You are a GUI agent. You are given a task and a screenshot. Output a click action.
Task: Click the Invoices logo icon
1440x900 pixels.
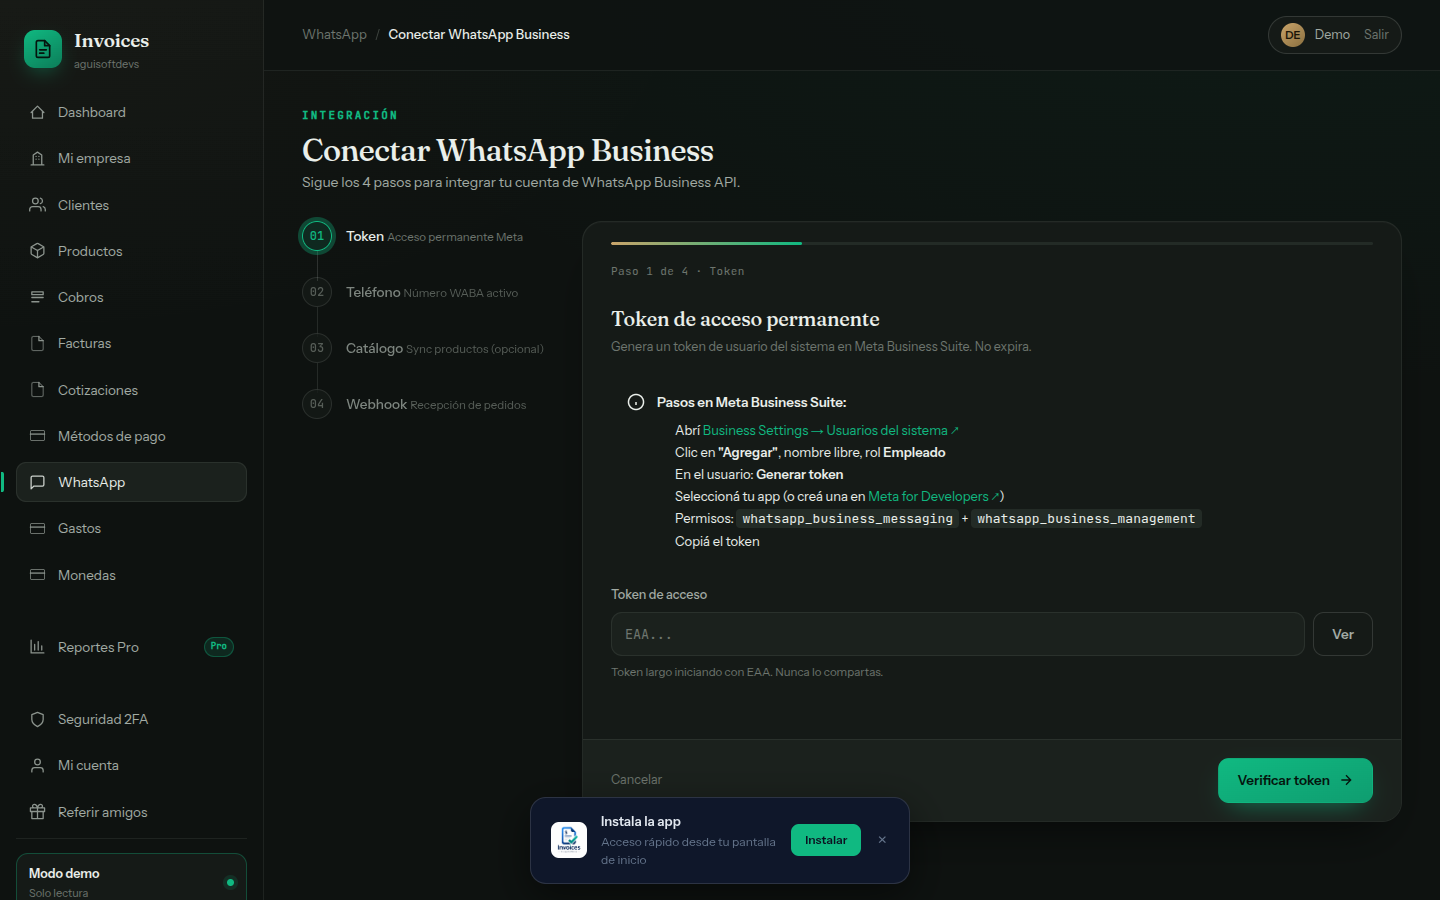pos(43,49)
